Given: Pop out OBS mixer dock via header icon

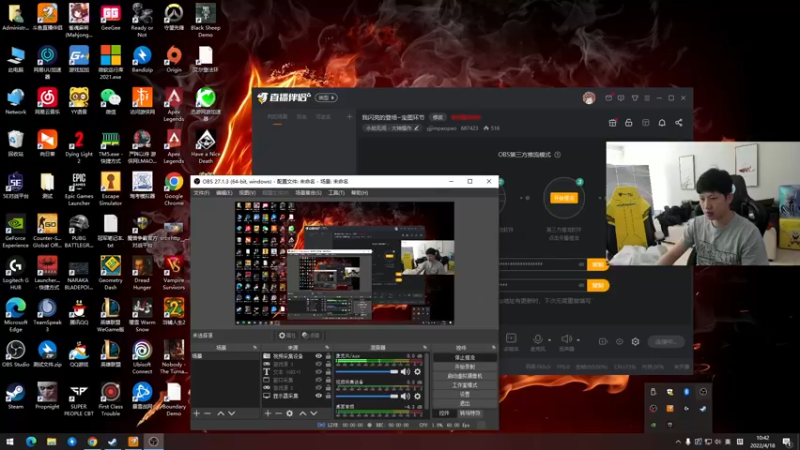Looking at the screenshot, I should (x=424, y=347).
